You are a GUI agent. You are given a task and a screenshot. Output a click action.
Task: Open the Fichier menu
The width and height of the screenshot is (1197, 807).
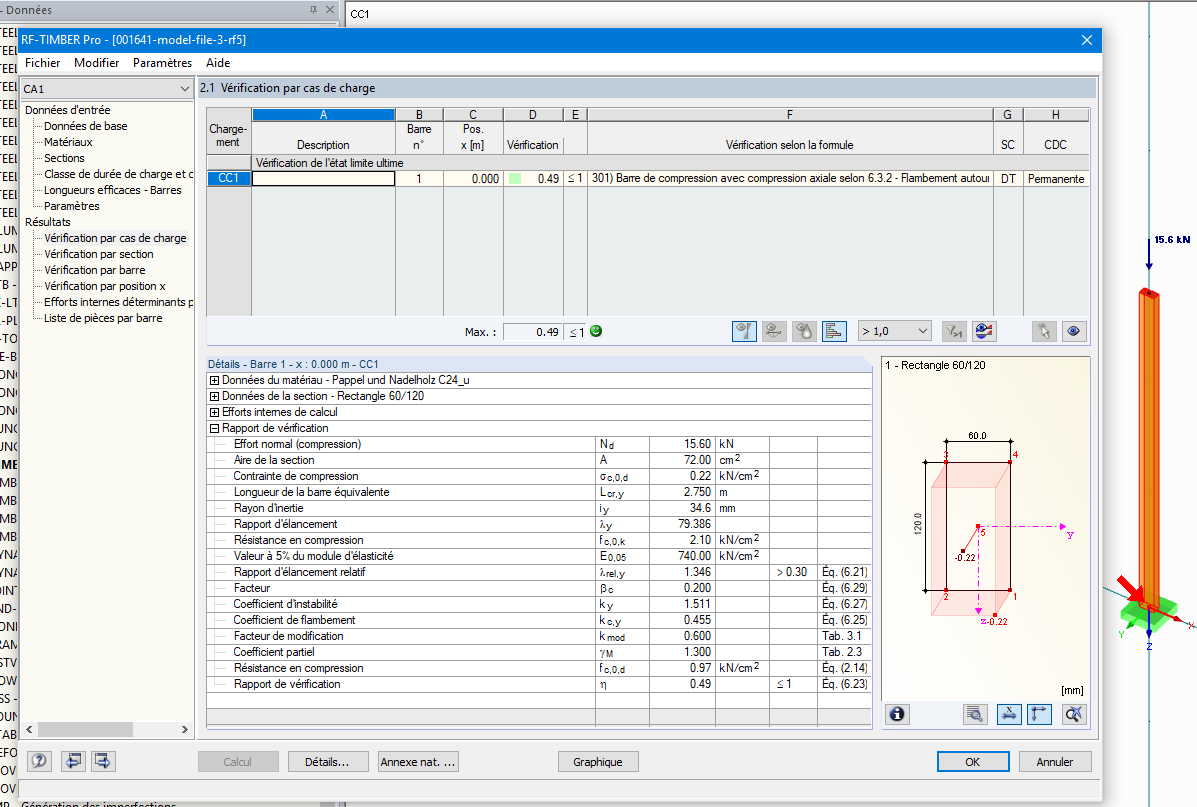[43, 63]
